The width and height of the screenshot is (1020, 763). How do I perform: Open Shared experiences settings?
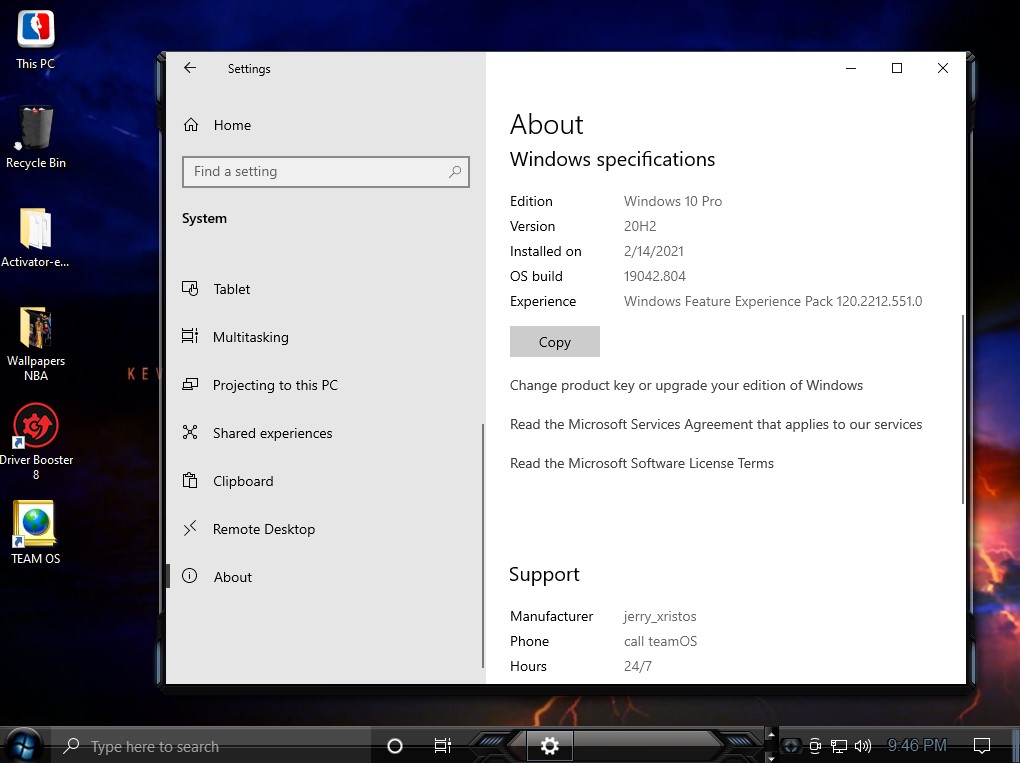point(325,433)
